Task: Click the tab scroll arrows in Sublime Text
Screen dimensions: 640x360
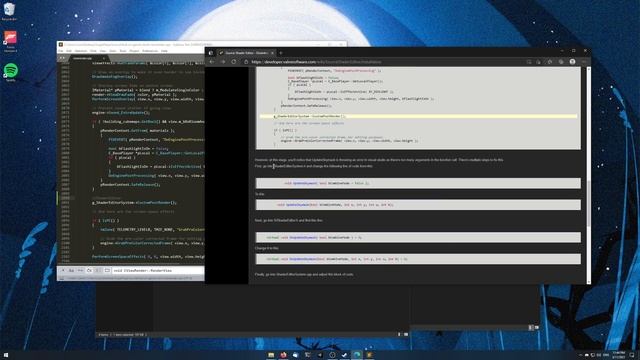Action: click(62, 58)
